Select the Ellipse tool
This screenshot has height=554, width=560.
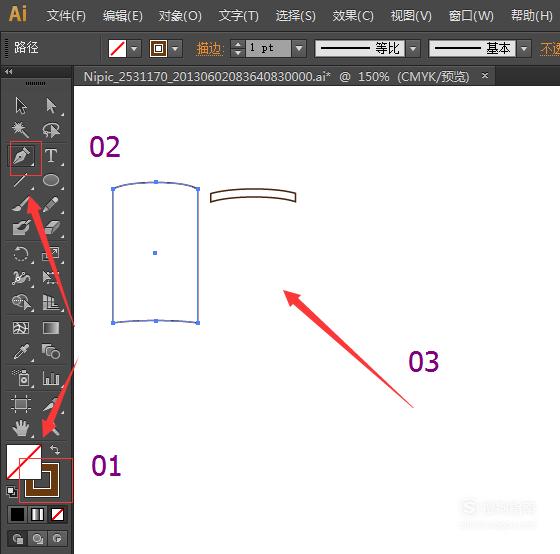click(51, 180)
